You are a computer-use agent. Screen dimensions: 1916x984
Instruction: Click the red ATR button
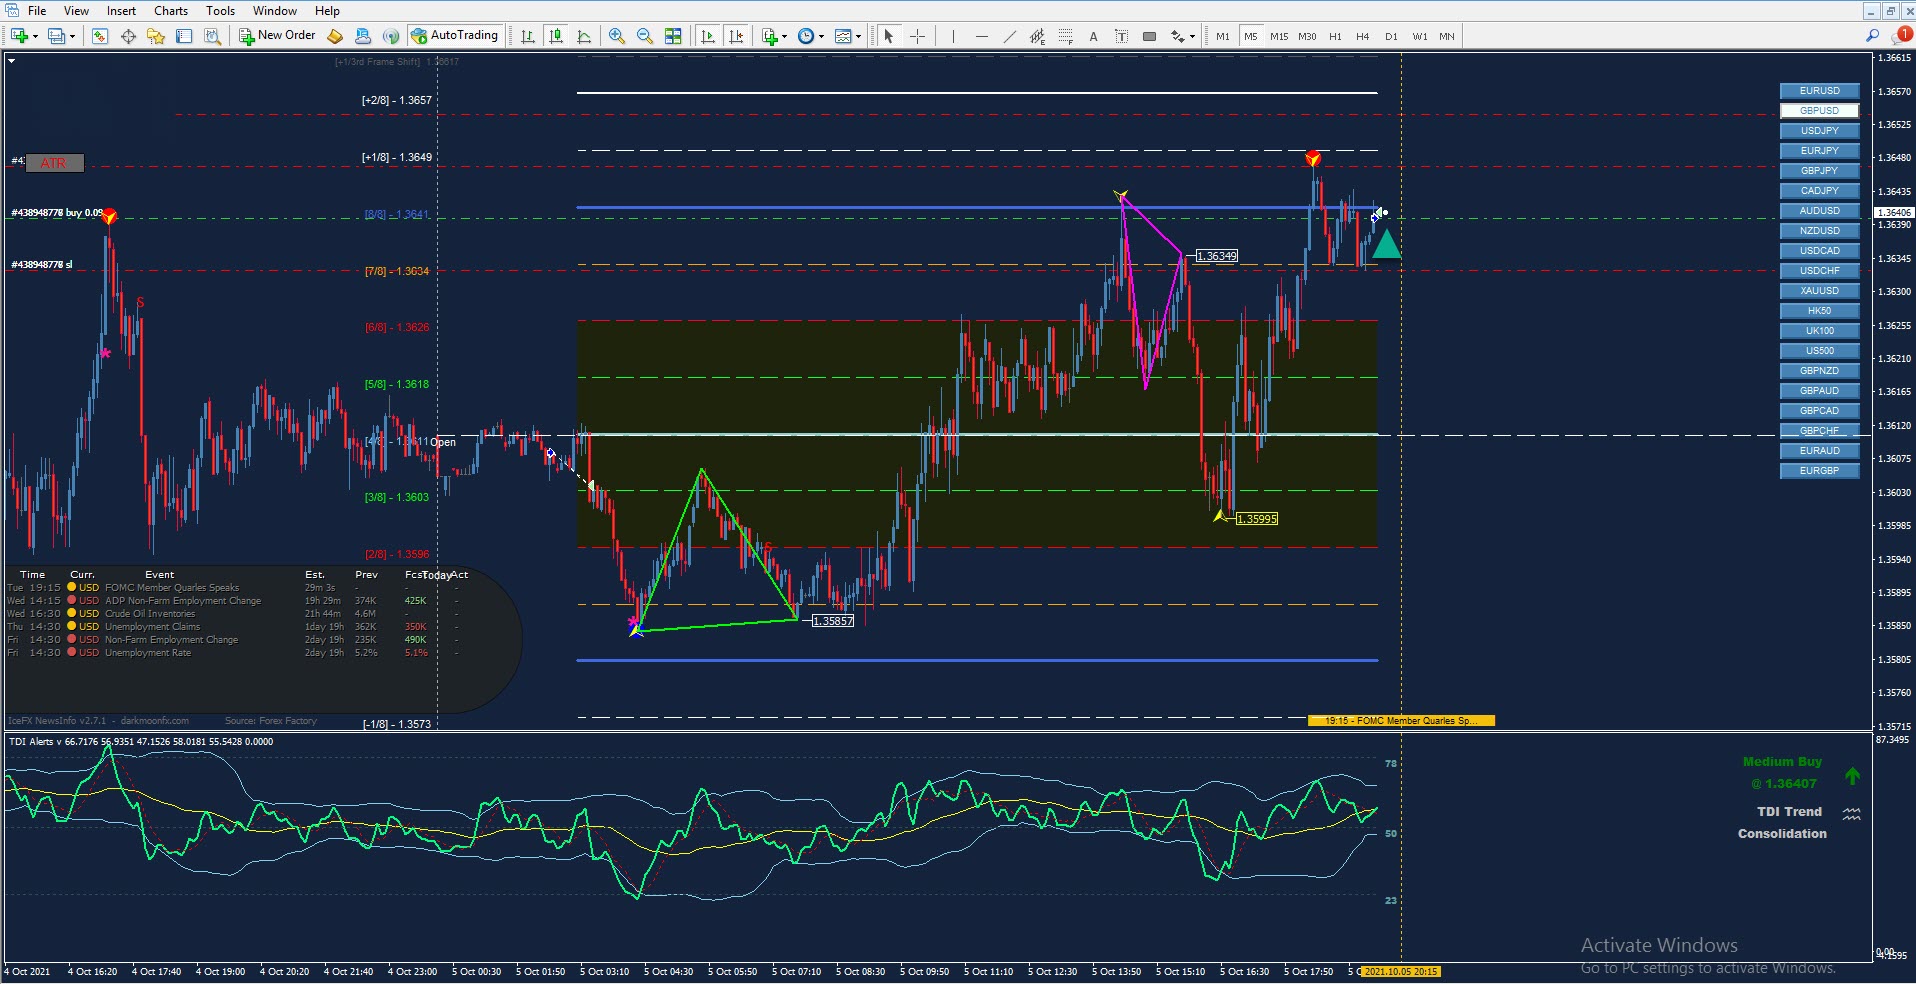pyautogui.click(x=54, y=163)
